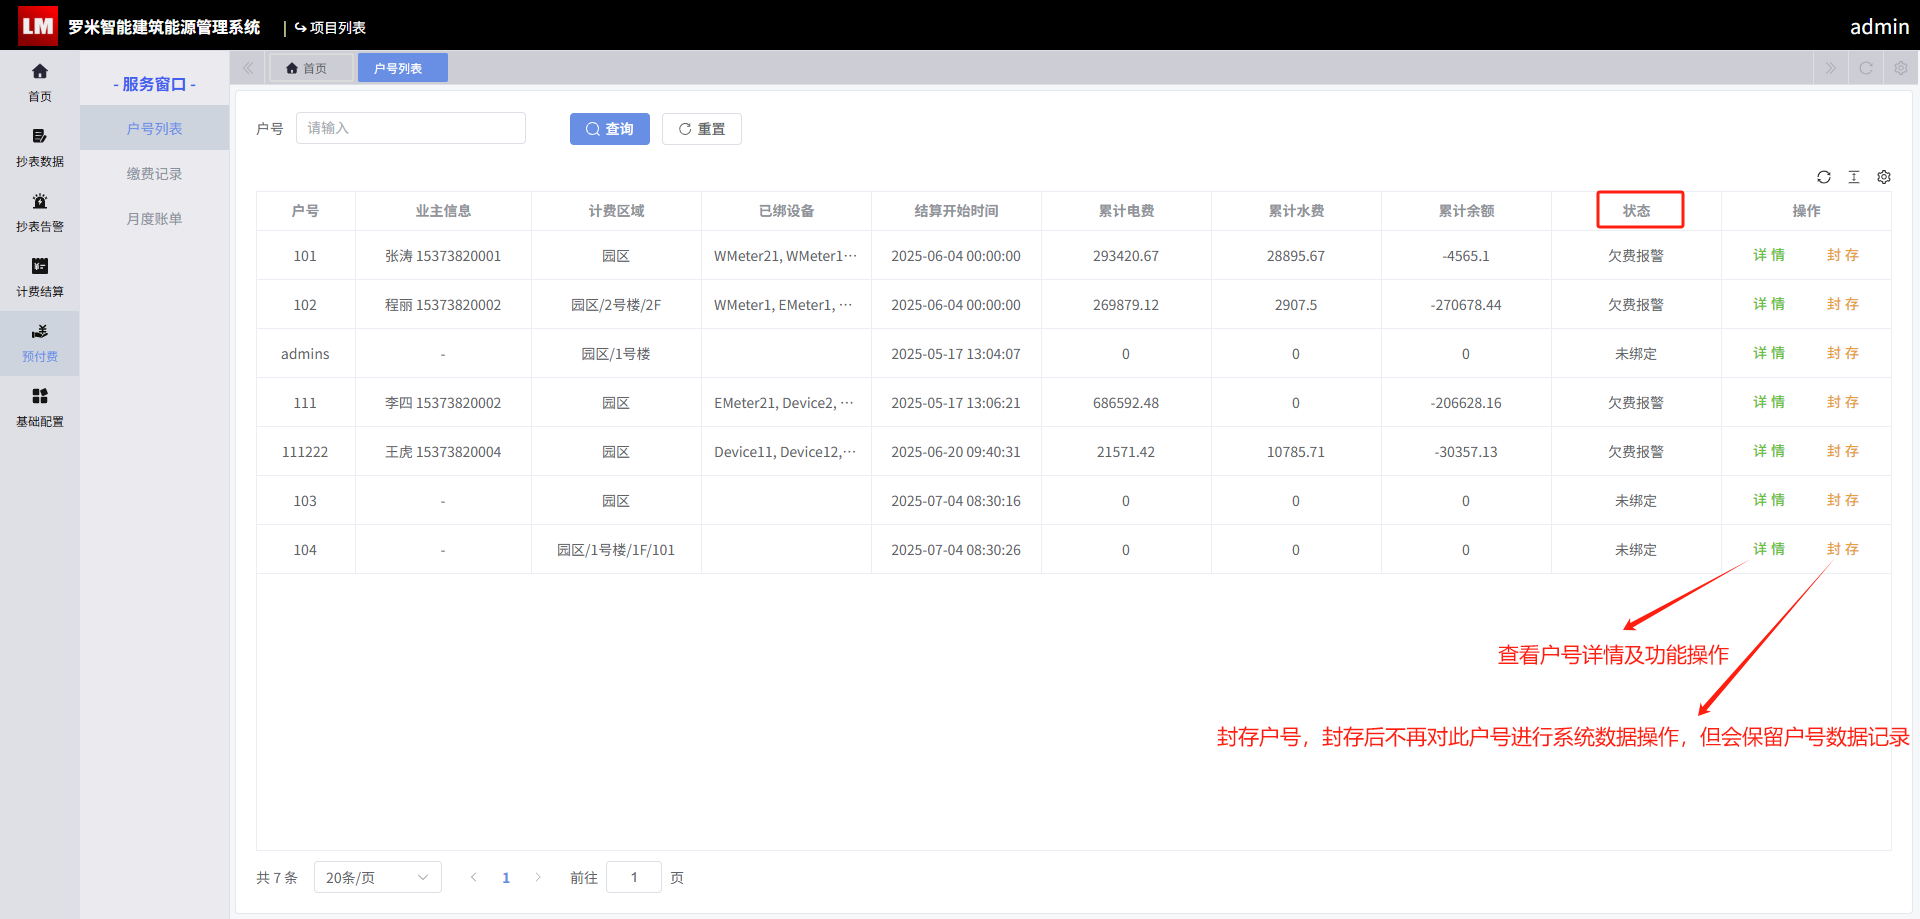Image resolution: width=1920 pixels, height=919 pixels.
Task: Click owner cell 张涛 15373820001
Action: point(443,256)
